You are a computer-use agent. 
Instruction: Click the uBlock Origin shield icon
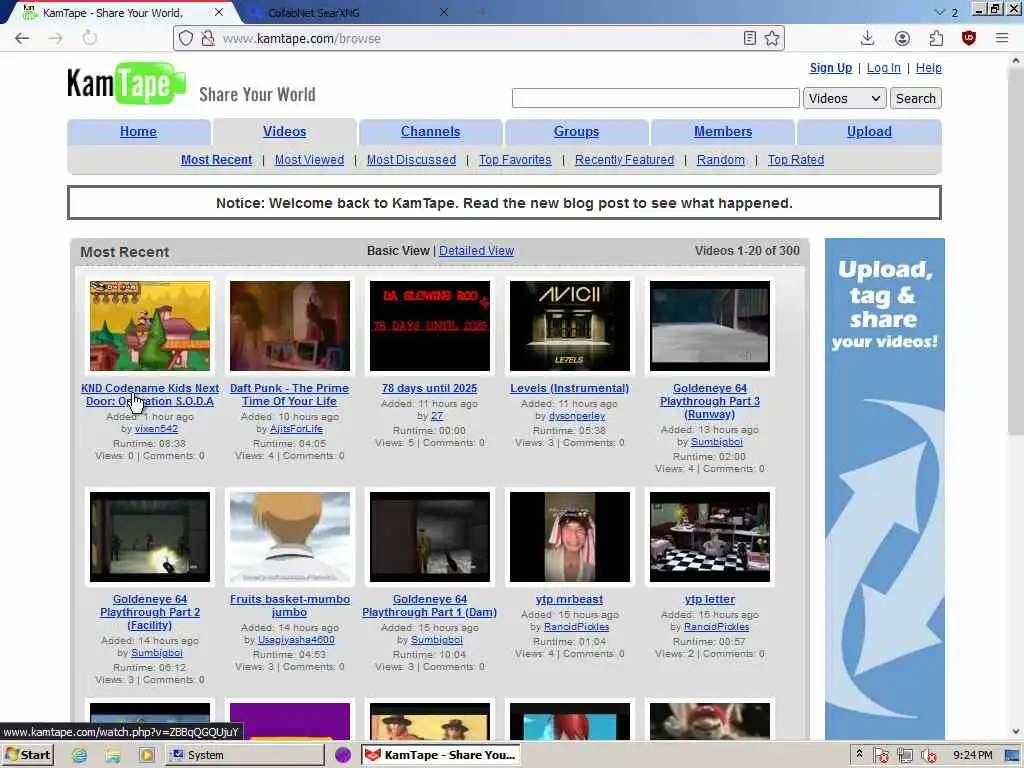click(x=968, y=38)
